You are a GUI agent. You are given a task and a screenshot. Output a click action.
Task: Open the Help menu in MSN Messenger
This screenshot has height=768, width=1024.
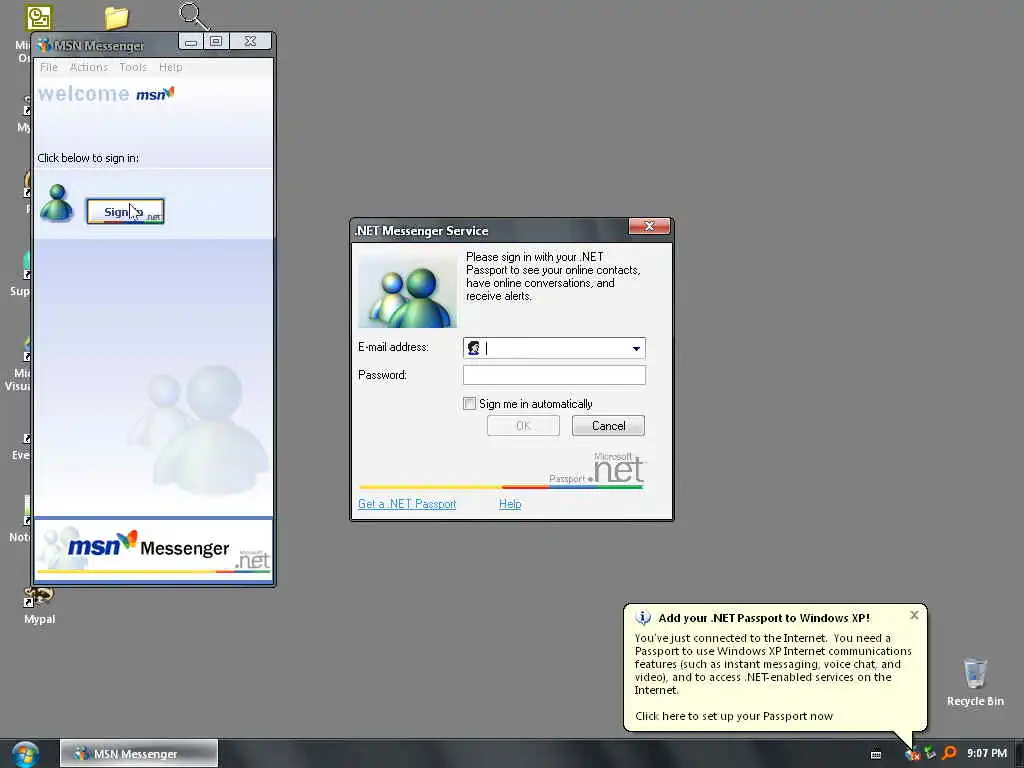[x=170, y=67]
